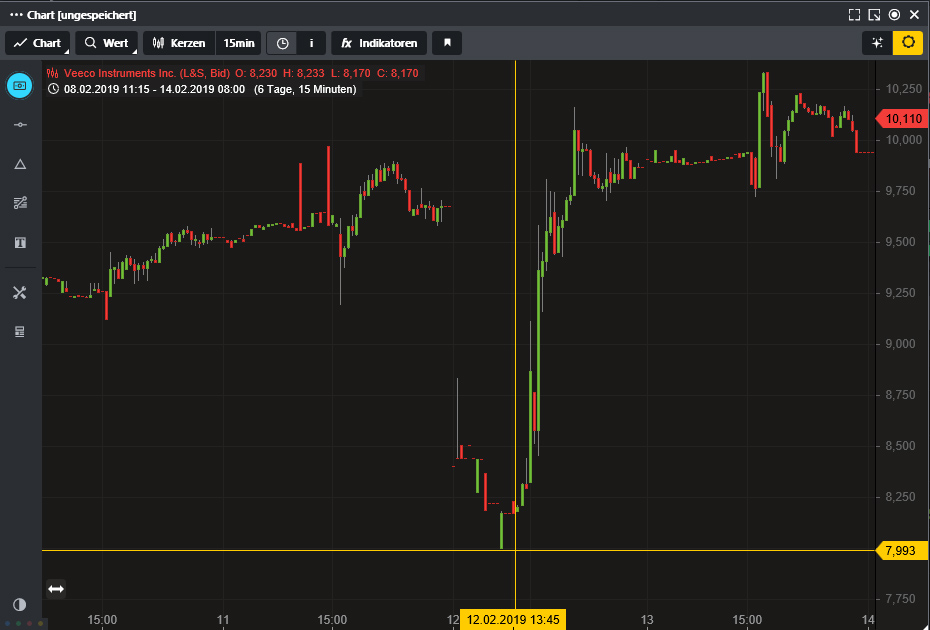Select the text annotation tool

point(20,243)
